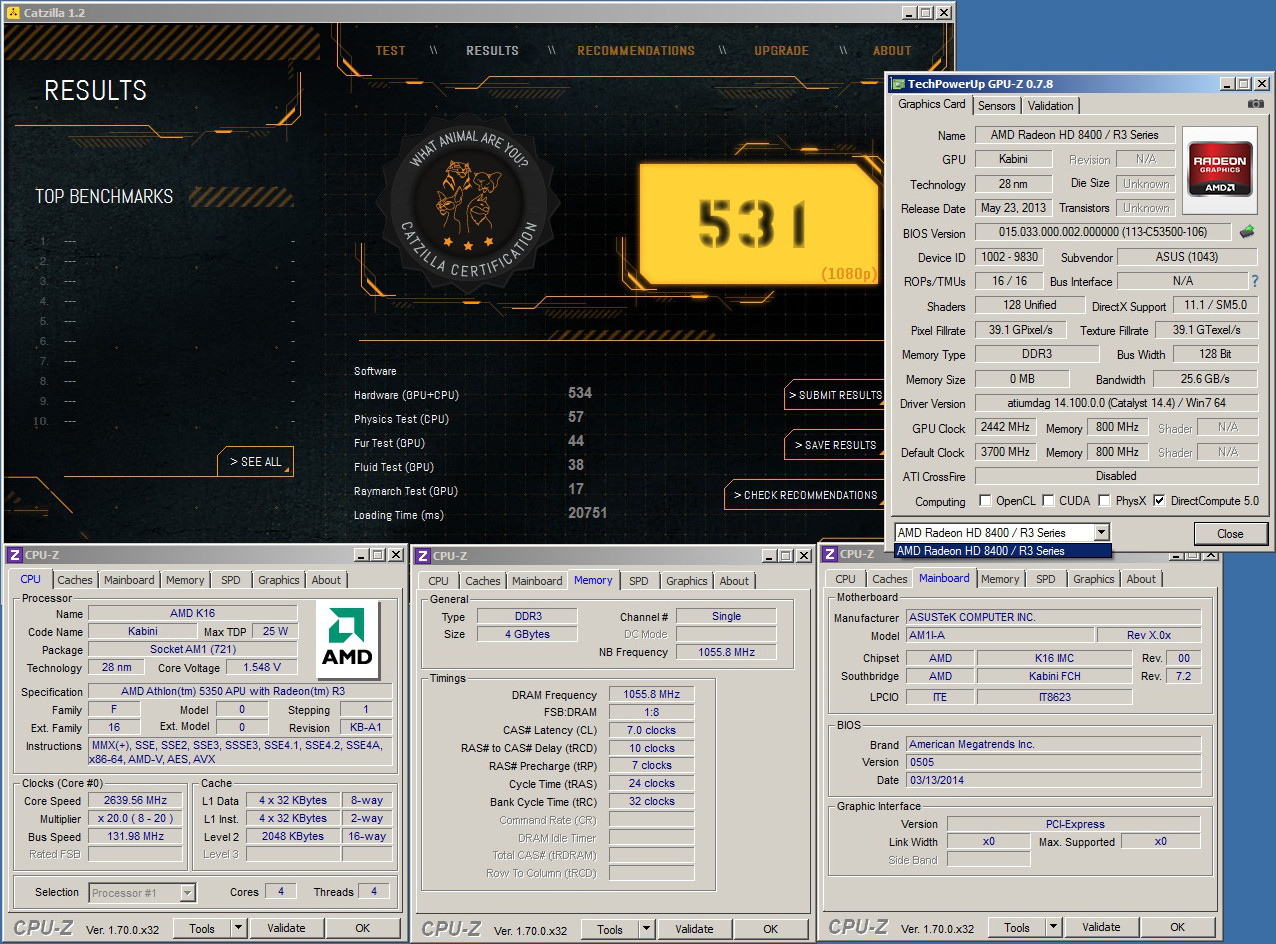This screenshot has height=944, width=1276.
Task: Enable the OpenCL checkbox
Action: [985, 501]
